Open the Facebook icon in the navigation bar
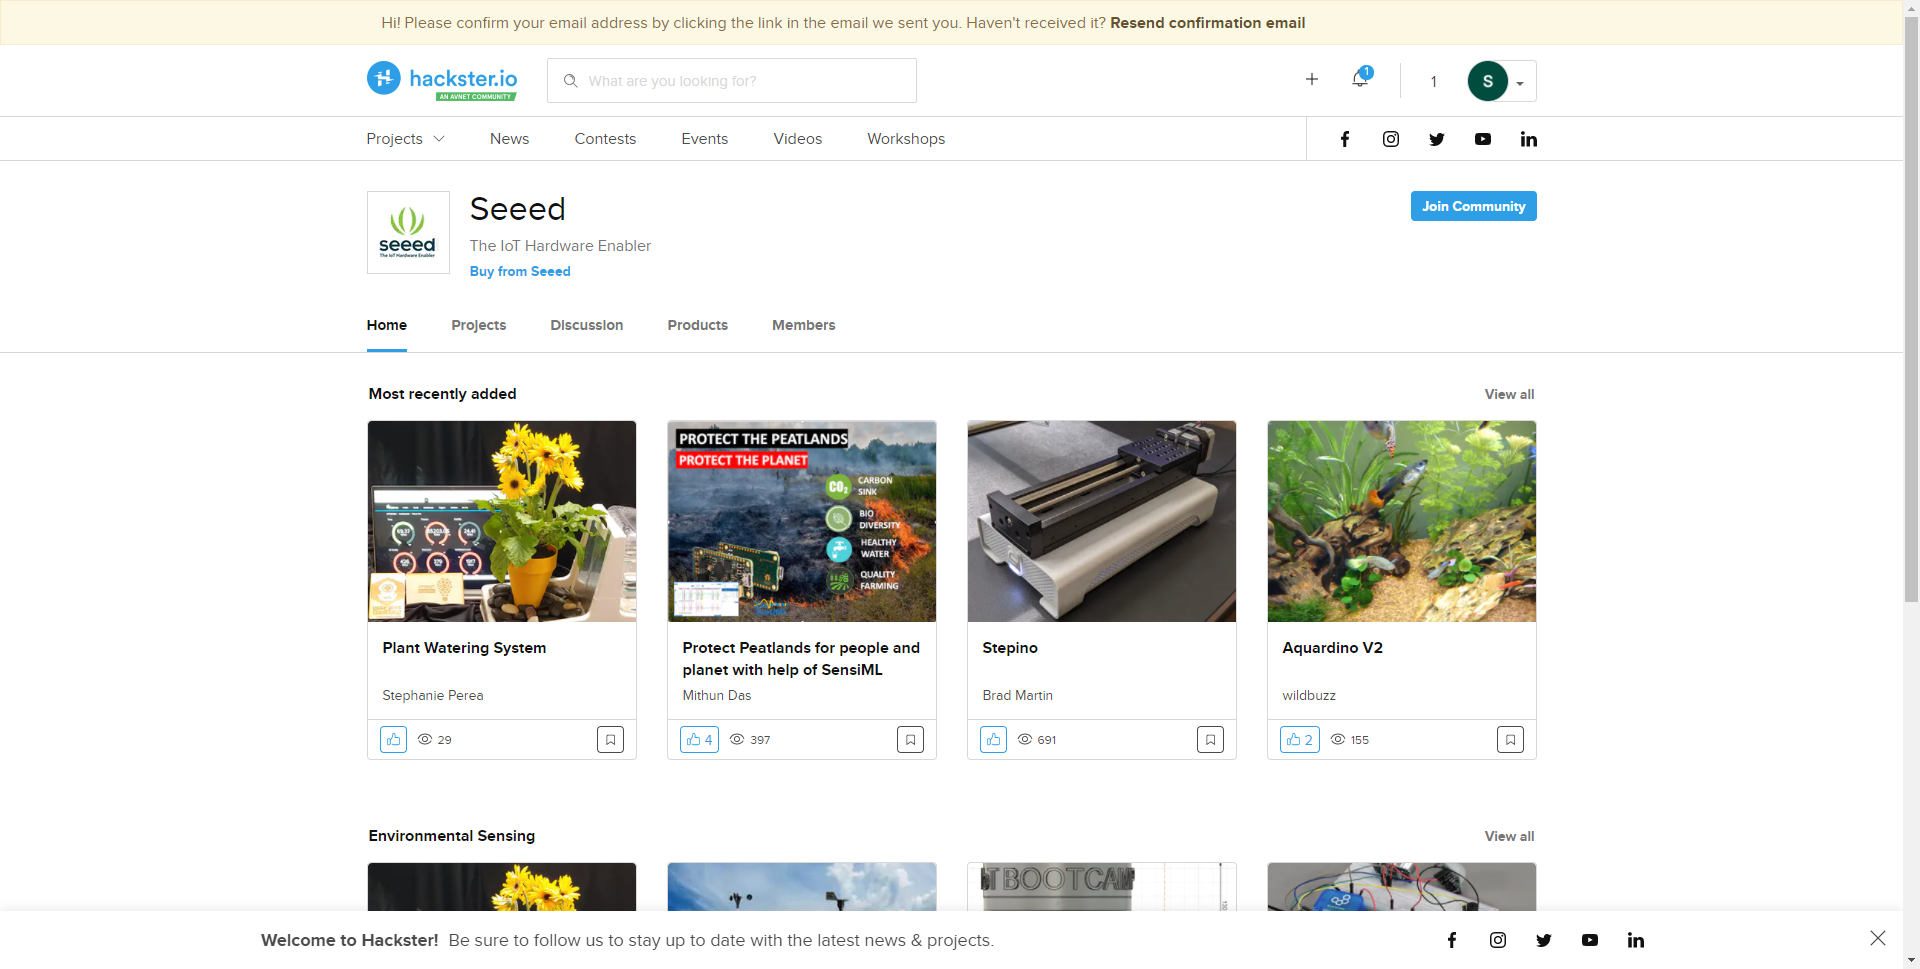 1345,139
